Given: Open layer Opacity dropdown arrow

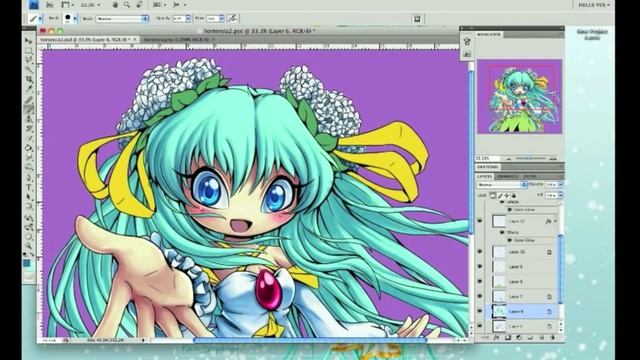Looking at the screenshot, I should [x=560, y=185].
